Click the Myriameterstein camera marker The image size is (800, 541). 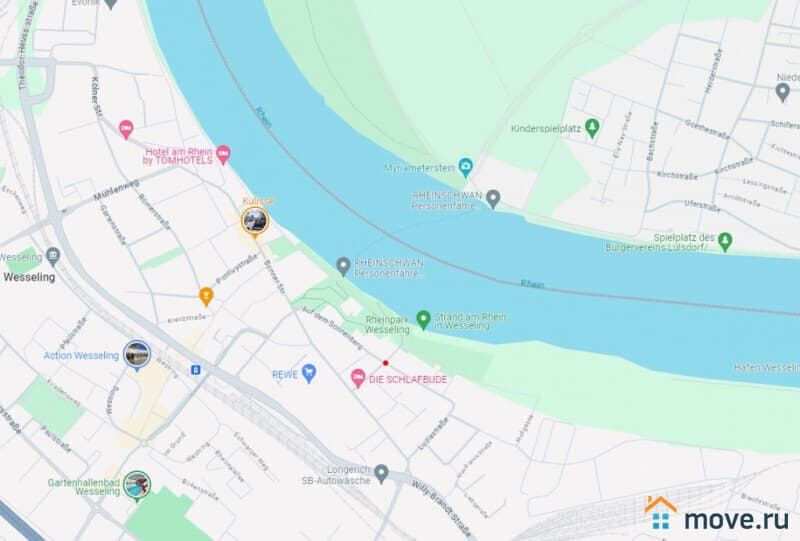[465, 167]
